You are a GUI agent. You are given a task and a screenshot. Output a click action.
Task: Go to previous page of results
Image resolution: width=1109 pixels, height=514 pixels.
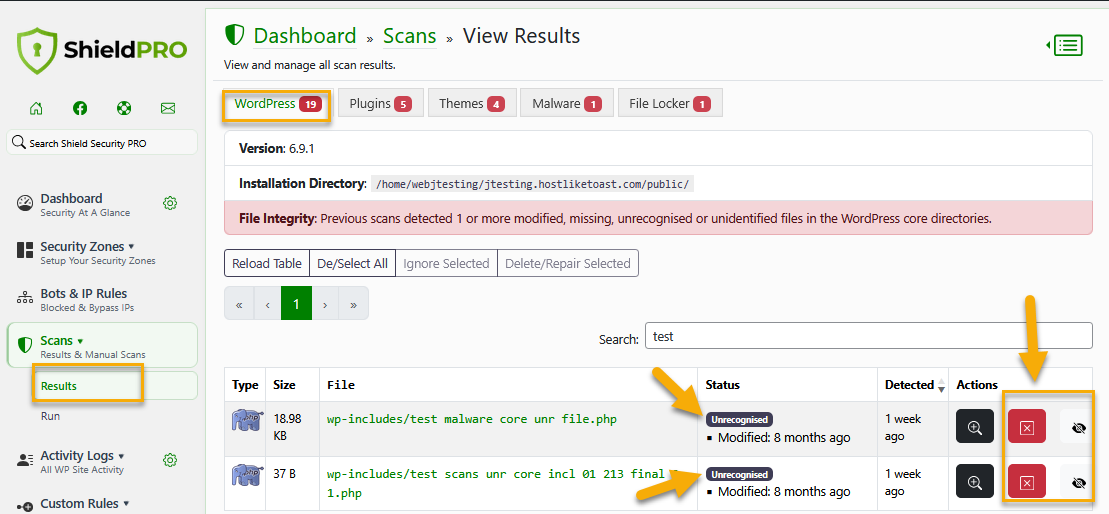(267, 304)
